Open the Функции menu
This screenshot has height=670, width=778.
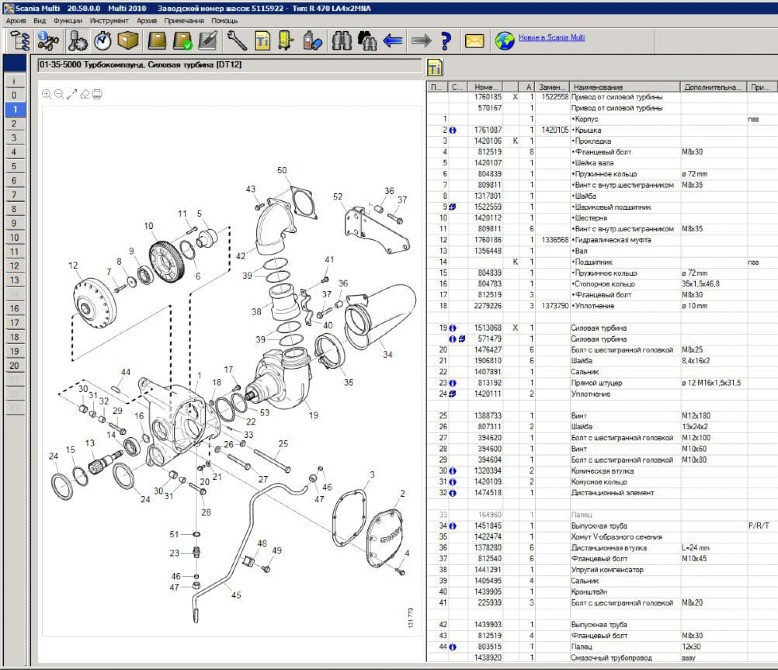click(x=68, y=19)
